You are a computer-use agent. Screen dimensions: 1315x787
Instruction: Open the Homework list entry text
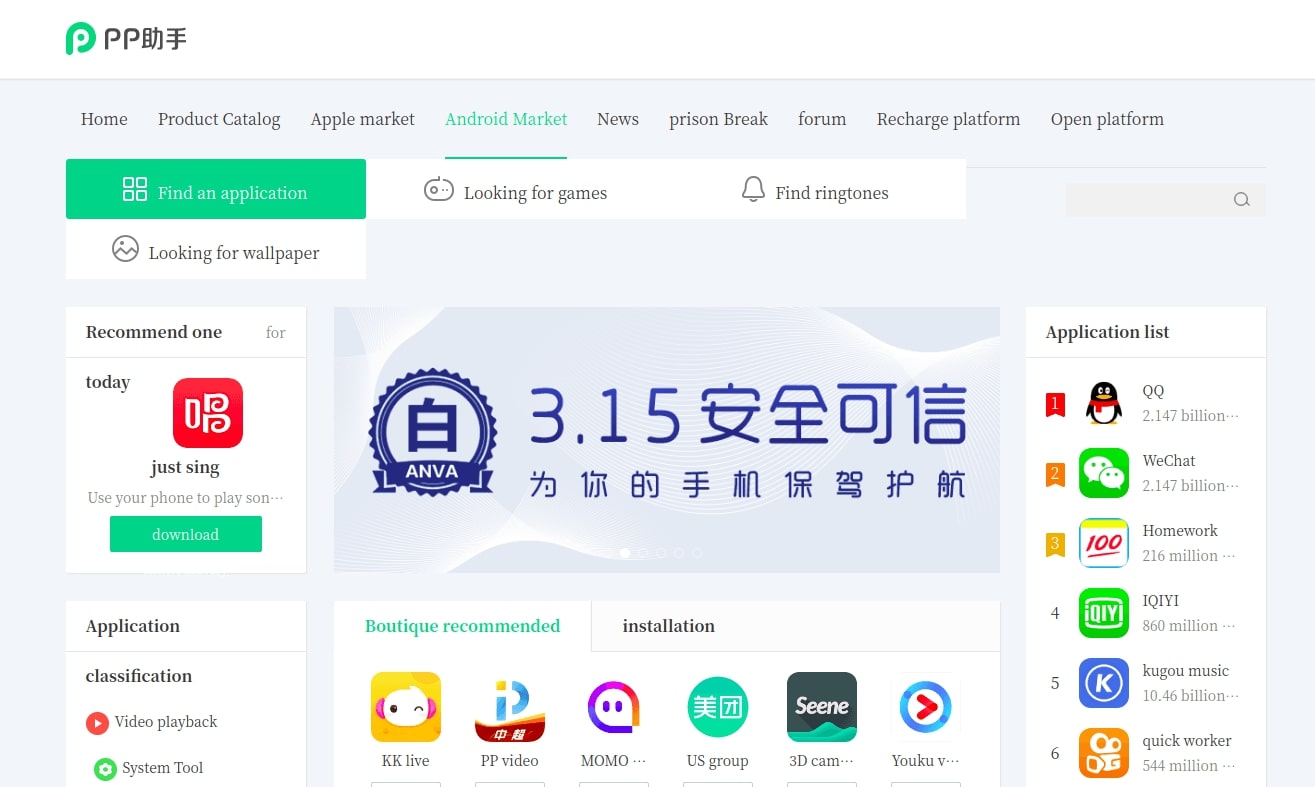pos(1180,531)
